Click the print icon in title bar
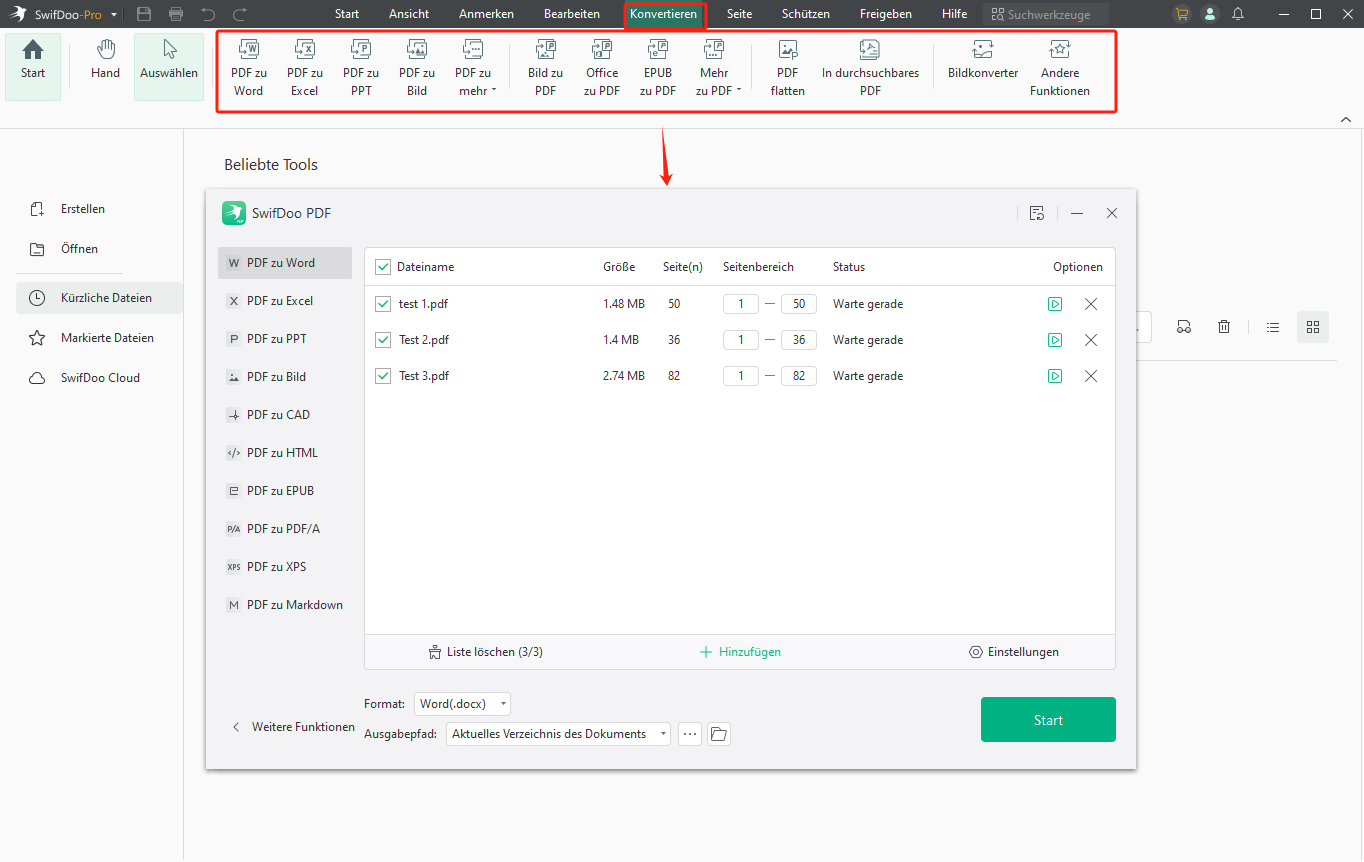1364x862 pixels. [176, 14]
